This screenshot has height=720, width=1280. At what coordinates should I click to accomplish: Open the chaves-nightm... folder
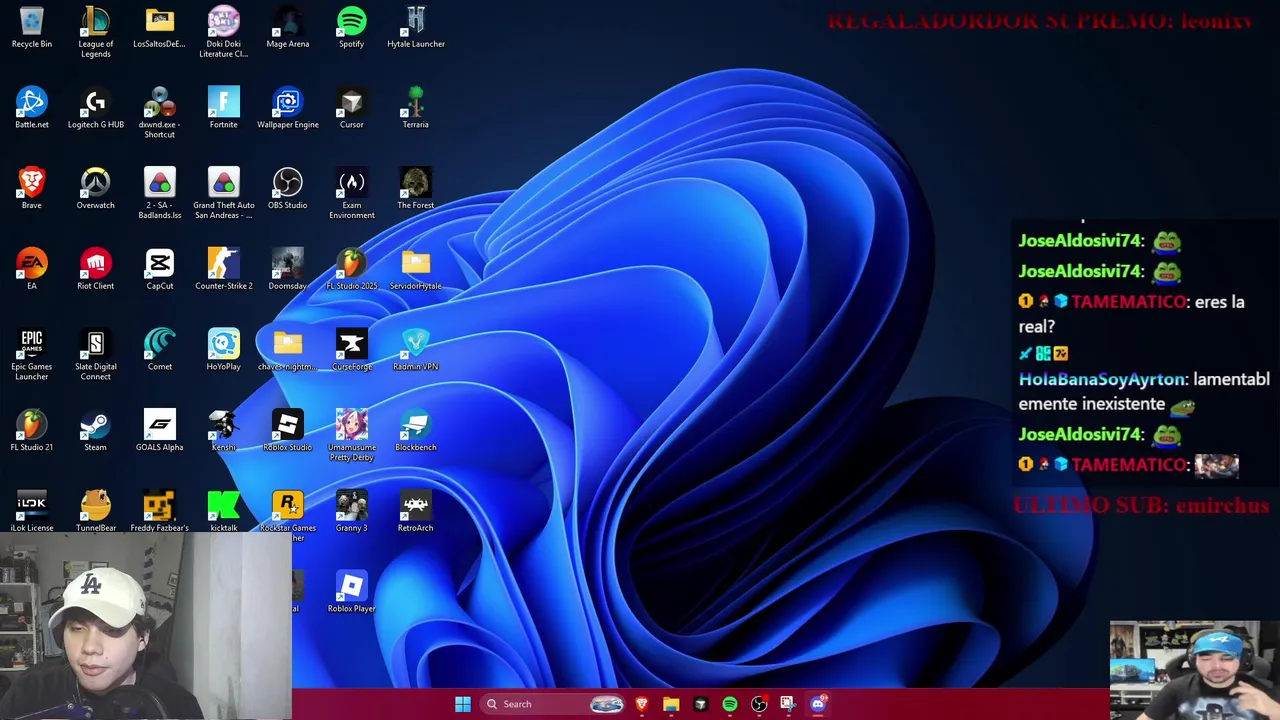tap(288, 350)
